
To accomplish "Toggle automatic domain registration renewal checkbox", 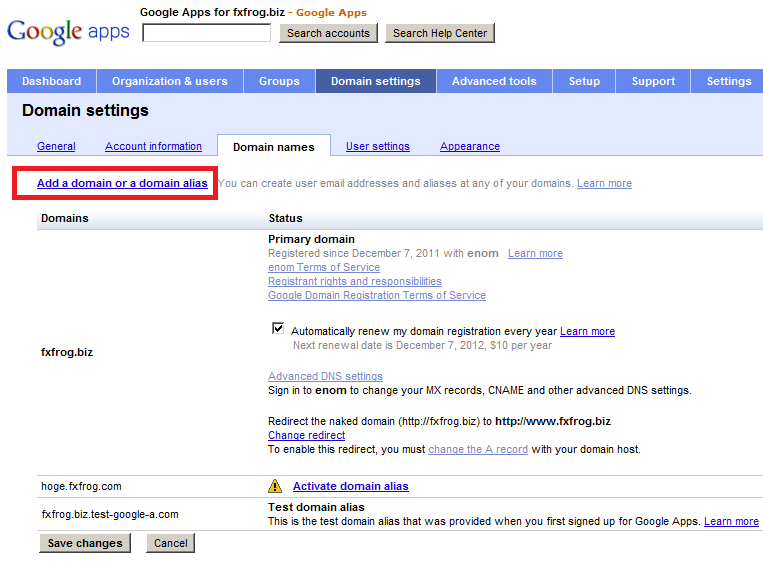I will (x=277, y=329).
